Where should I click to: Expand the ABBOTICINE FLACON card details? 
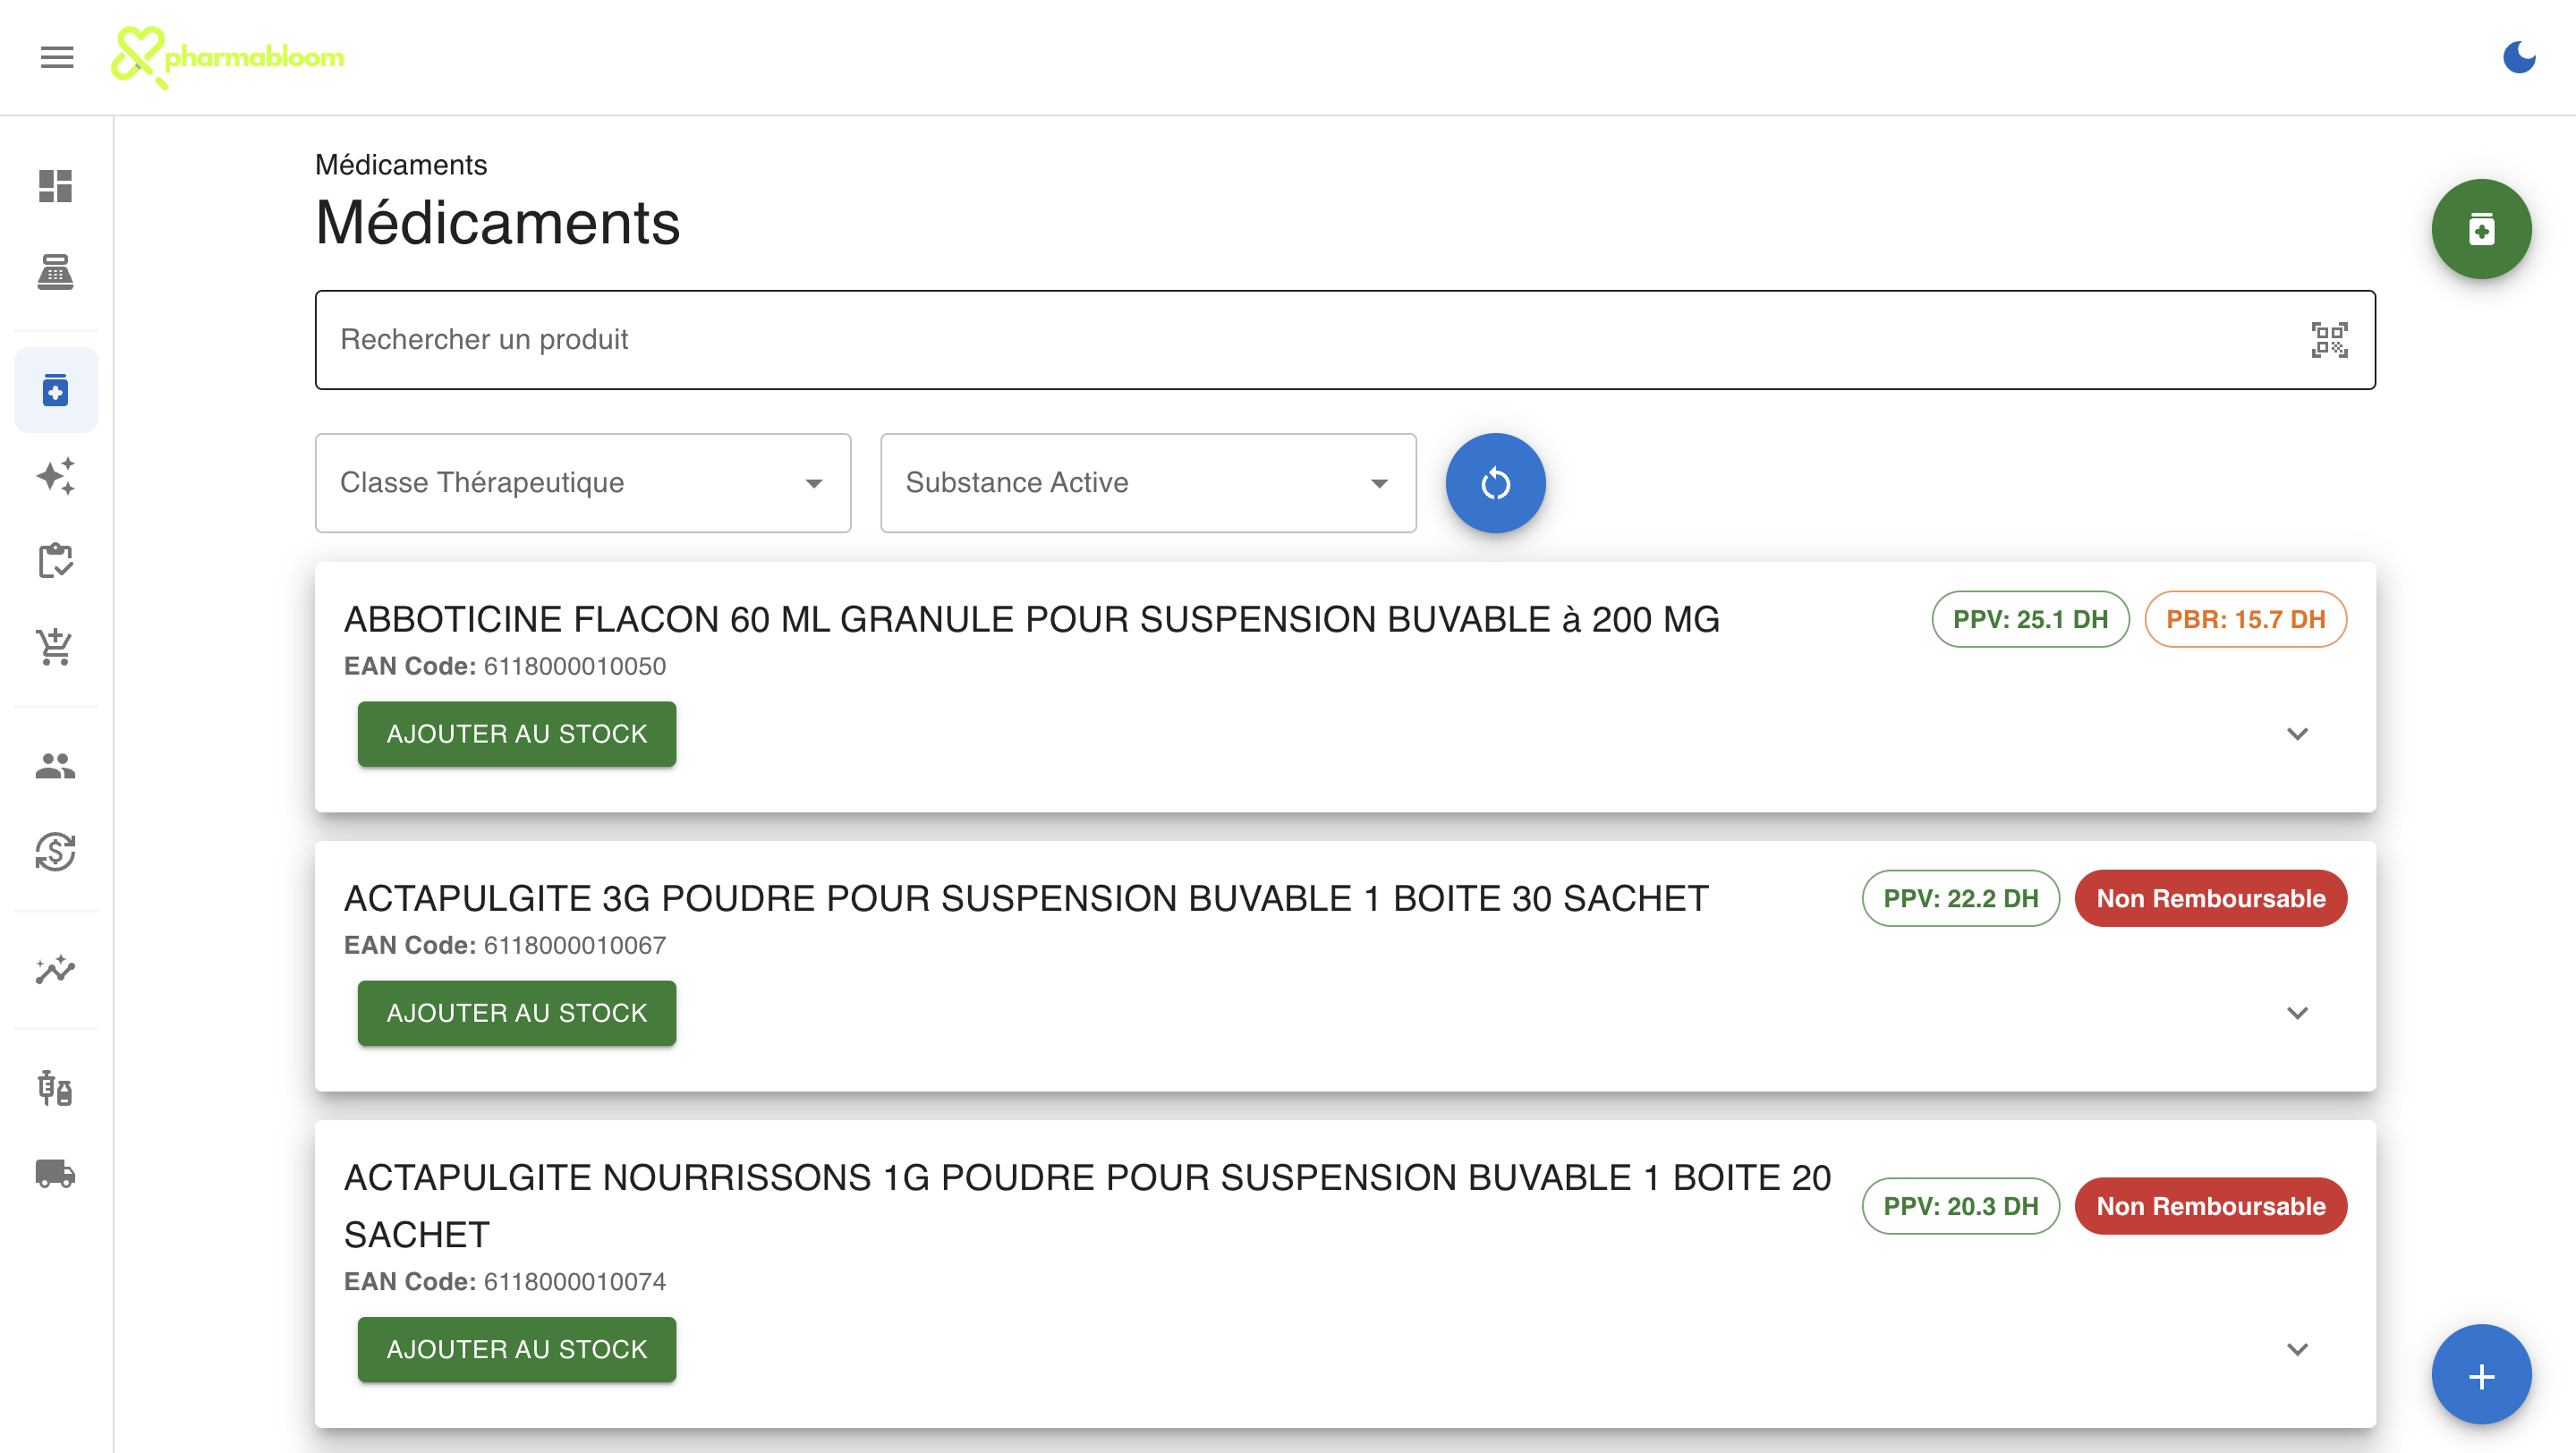(2297, 734)
